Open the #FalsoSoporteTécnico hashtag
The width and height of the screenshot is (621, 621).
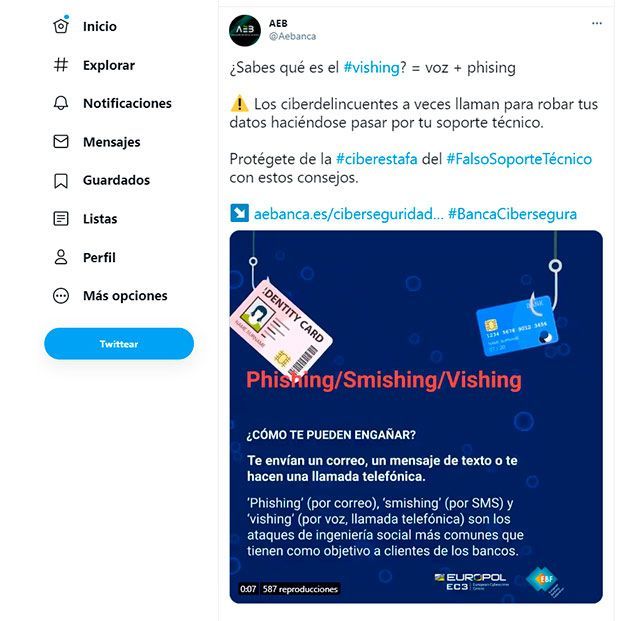click(519, 159)
